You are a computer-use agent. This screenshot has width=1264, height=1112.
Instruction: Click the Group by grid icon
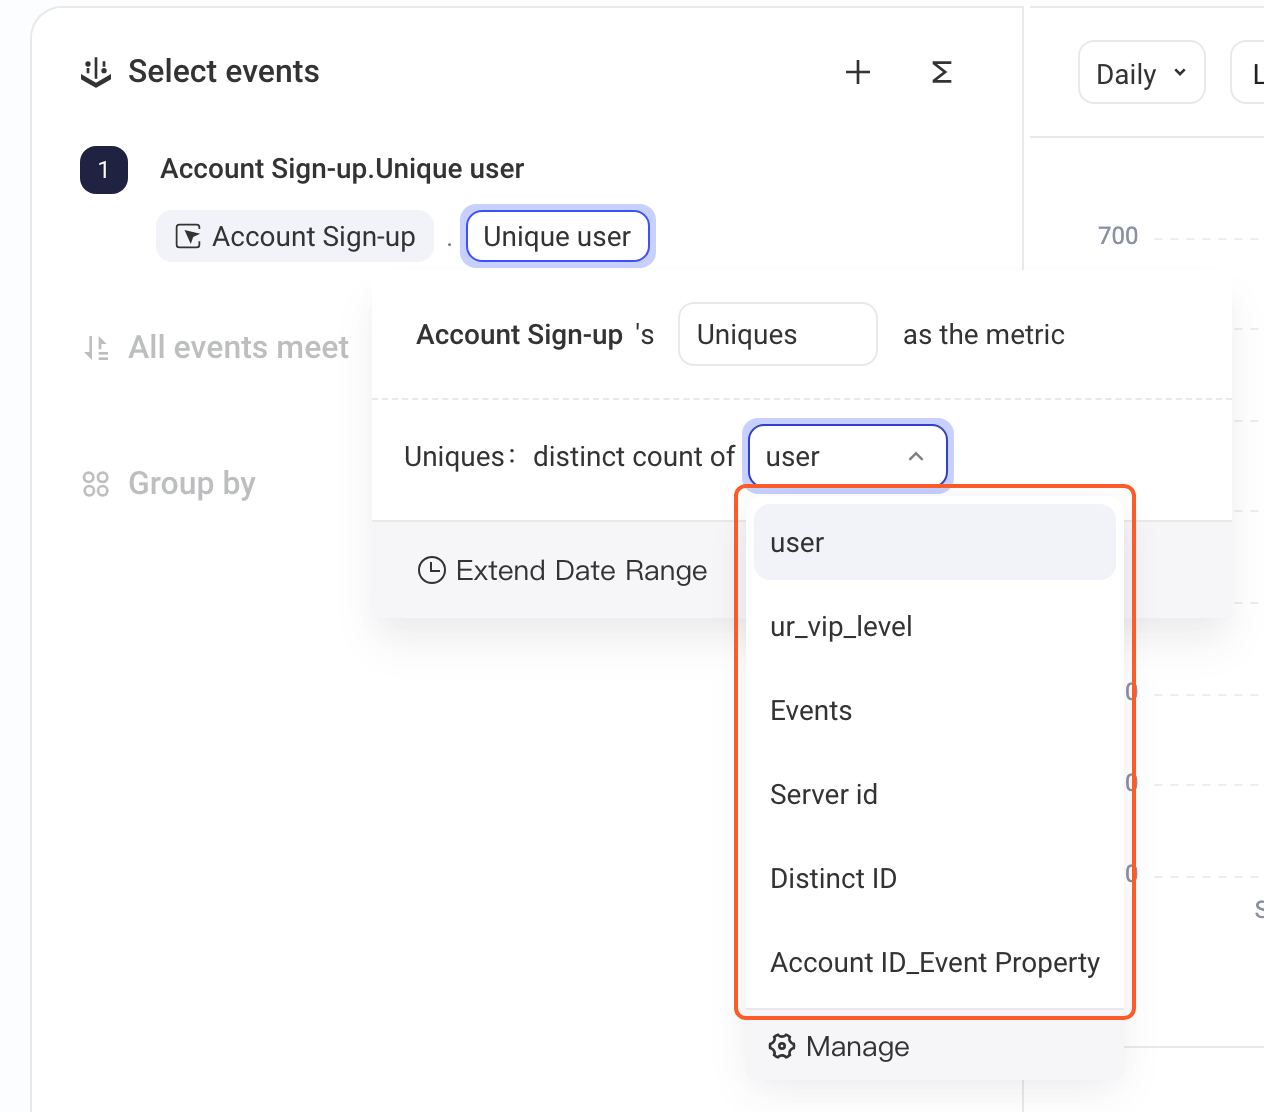click(x=96, y=484)
